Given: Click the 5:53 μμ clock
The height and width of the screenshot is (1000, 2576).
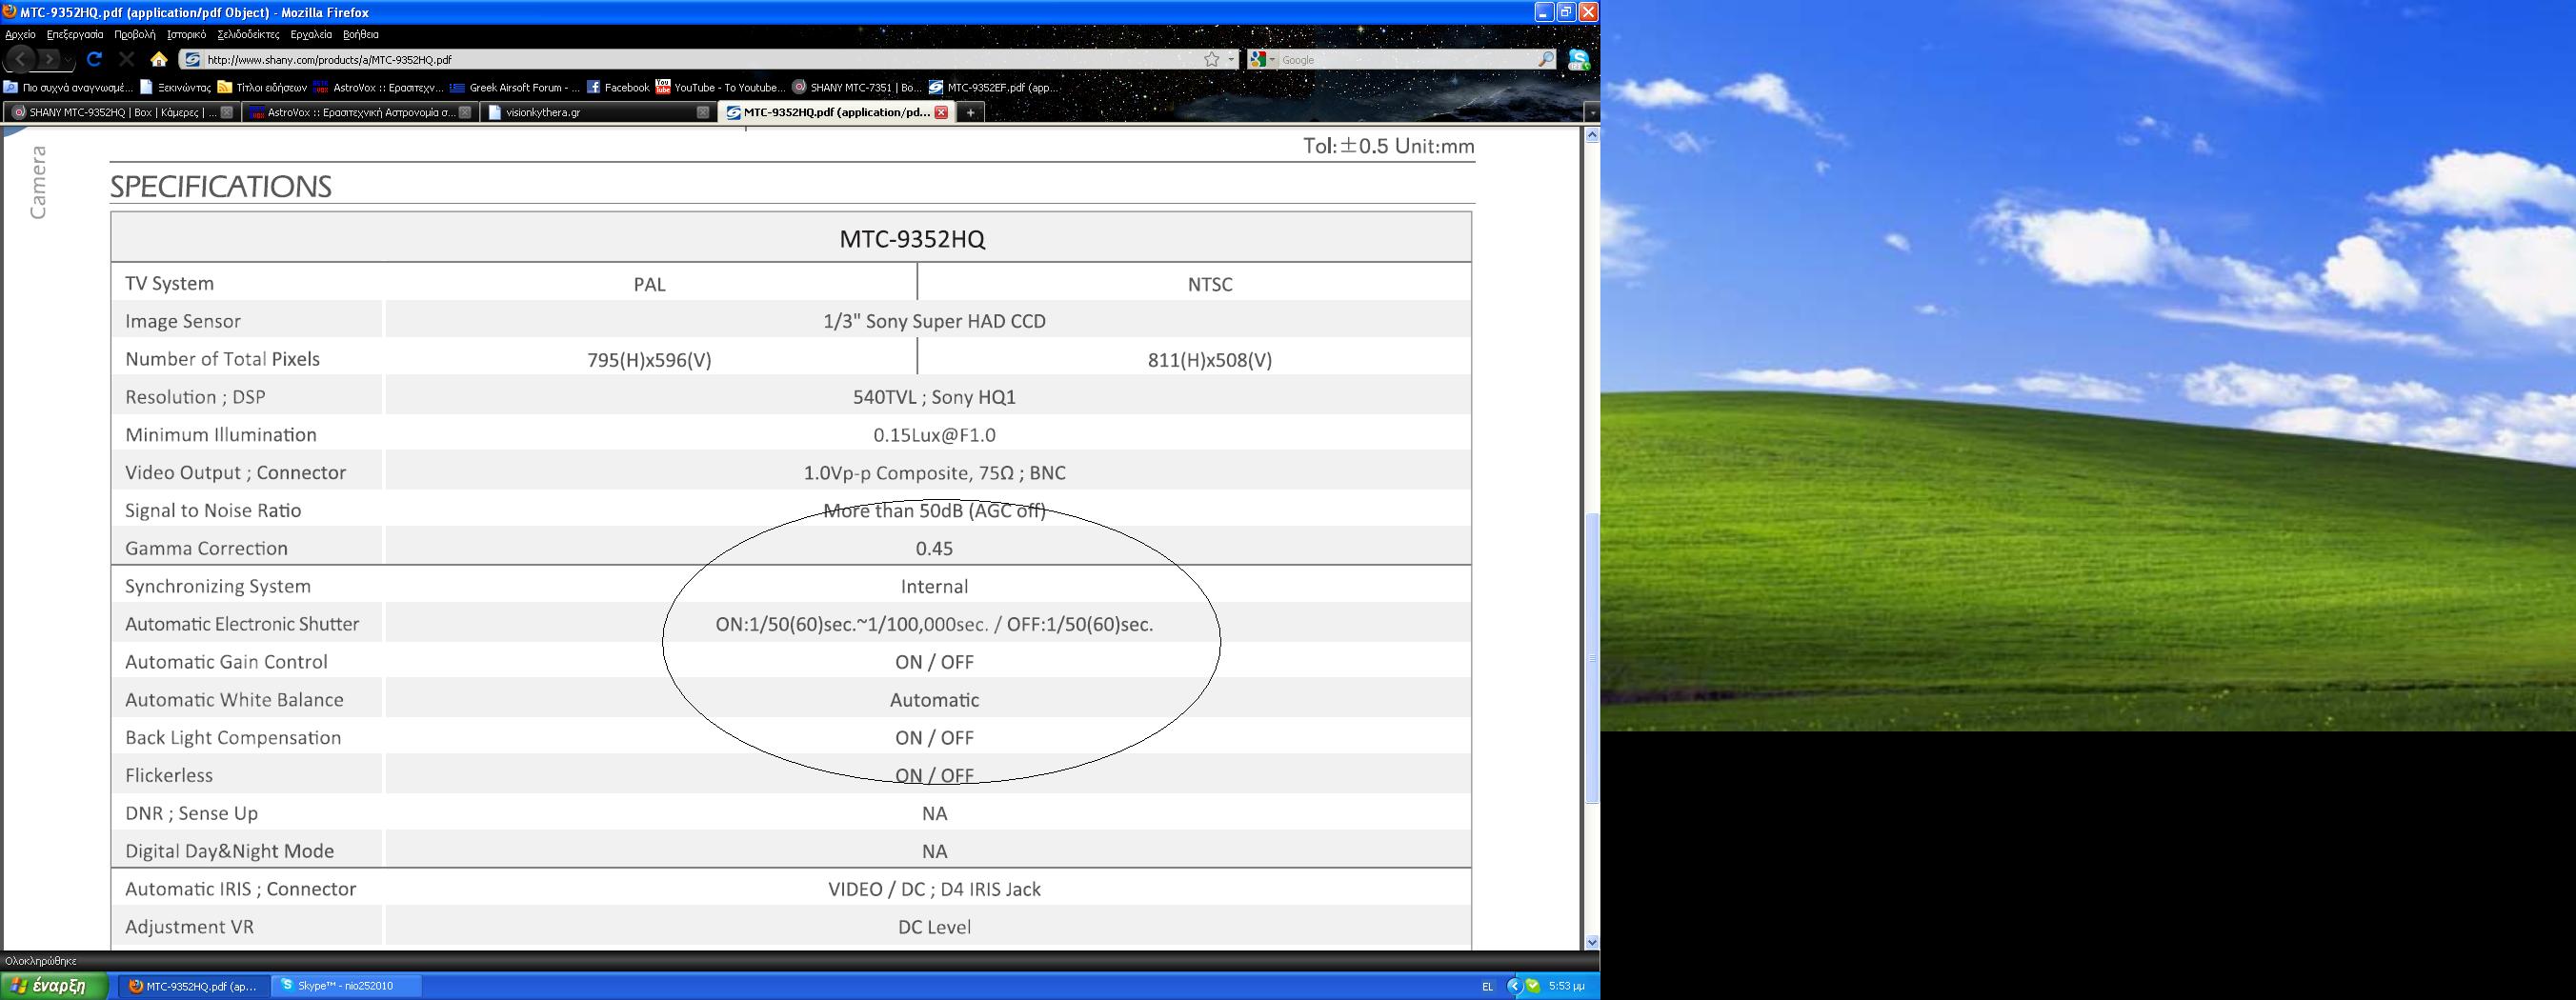Looking at the screenshot, I should (1566, 987).
